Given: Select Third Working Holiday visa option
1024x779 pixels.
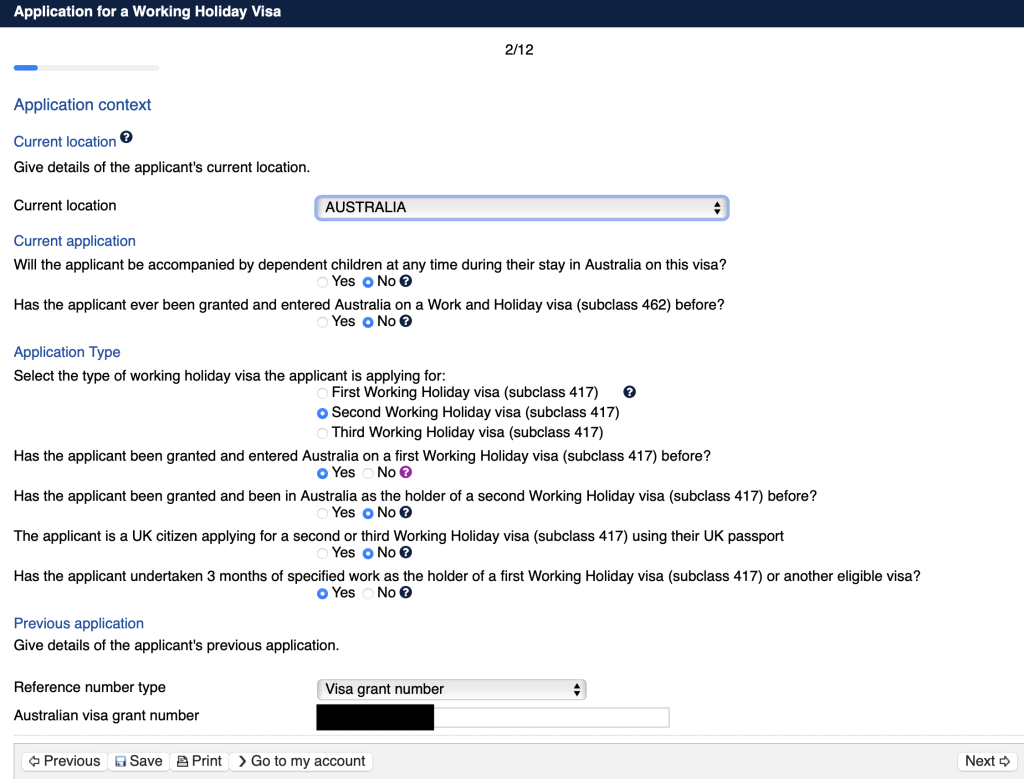Looking at the screenshot, I should (322, 433).
